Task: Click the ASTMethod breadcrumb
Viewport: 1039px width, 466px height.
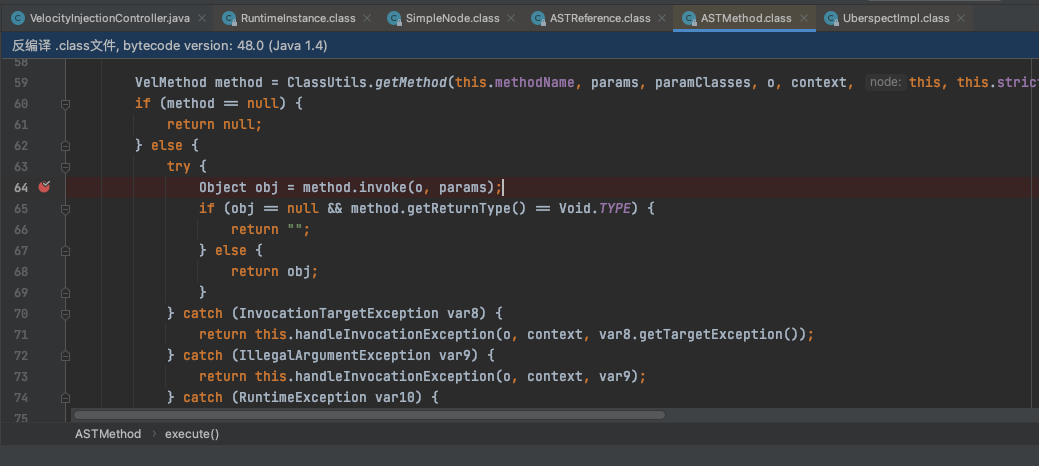Action: click(x=107, y=434)
